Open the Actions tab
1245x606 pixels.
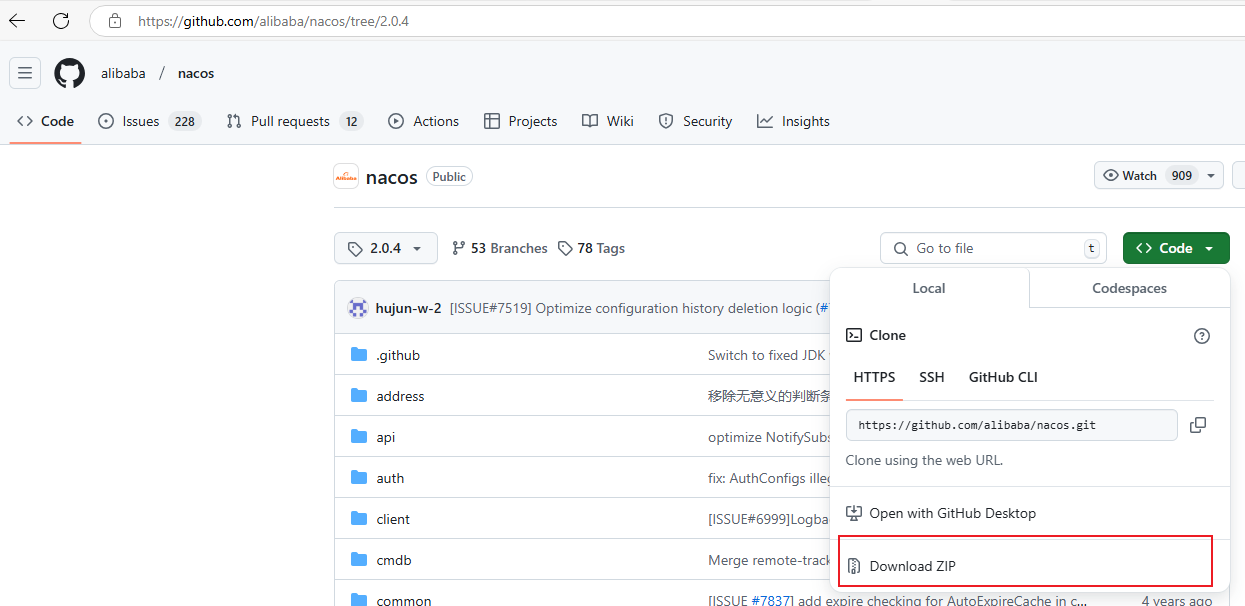pyautogui.click(x=423, y=121)
